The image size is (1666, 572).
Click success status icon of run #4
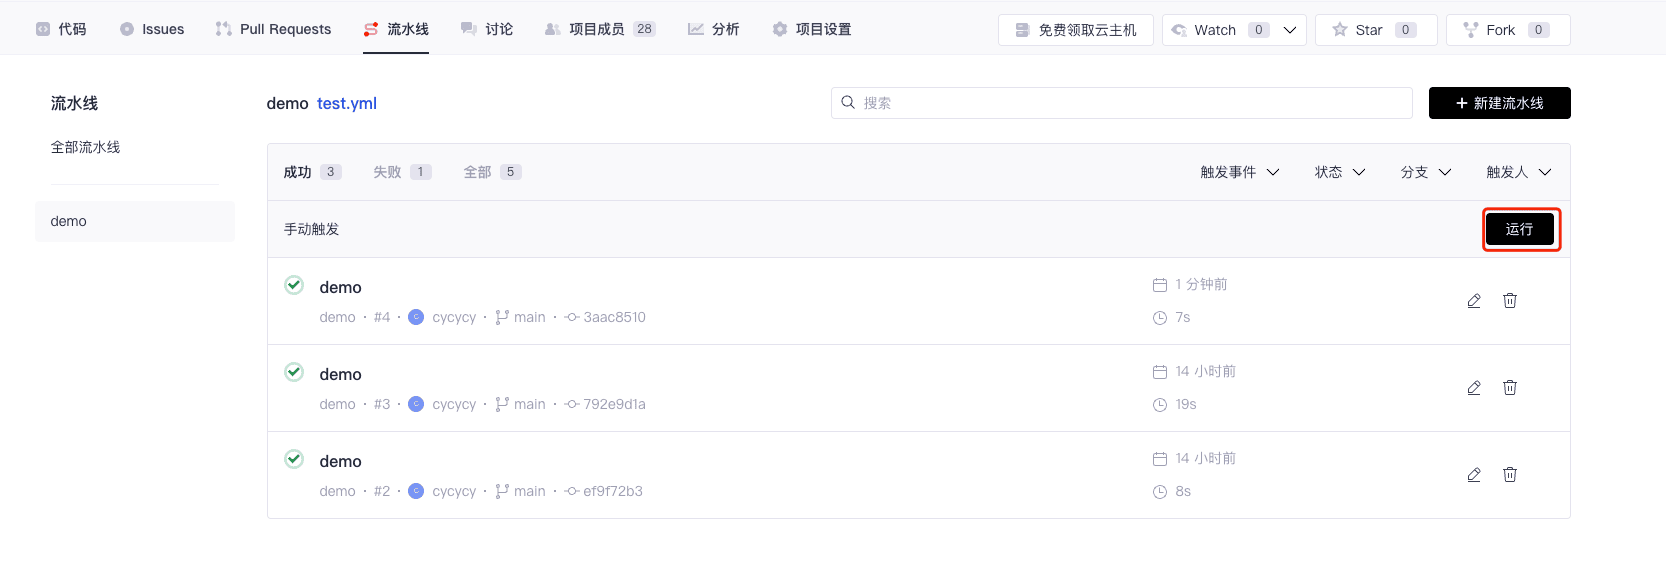pyautogui.click(x=294, y=285)
